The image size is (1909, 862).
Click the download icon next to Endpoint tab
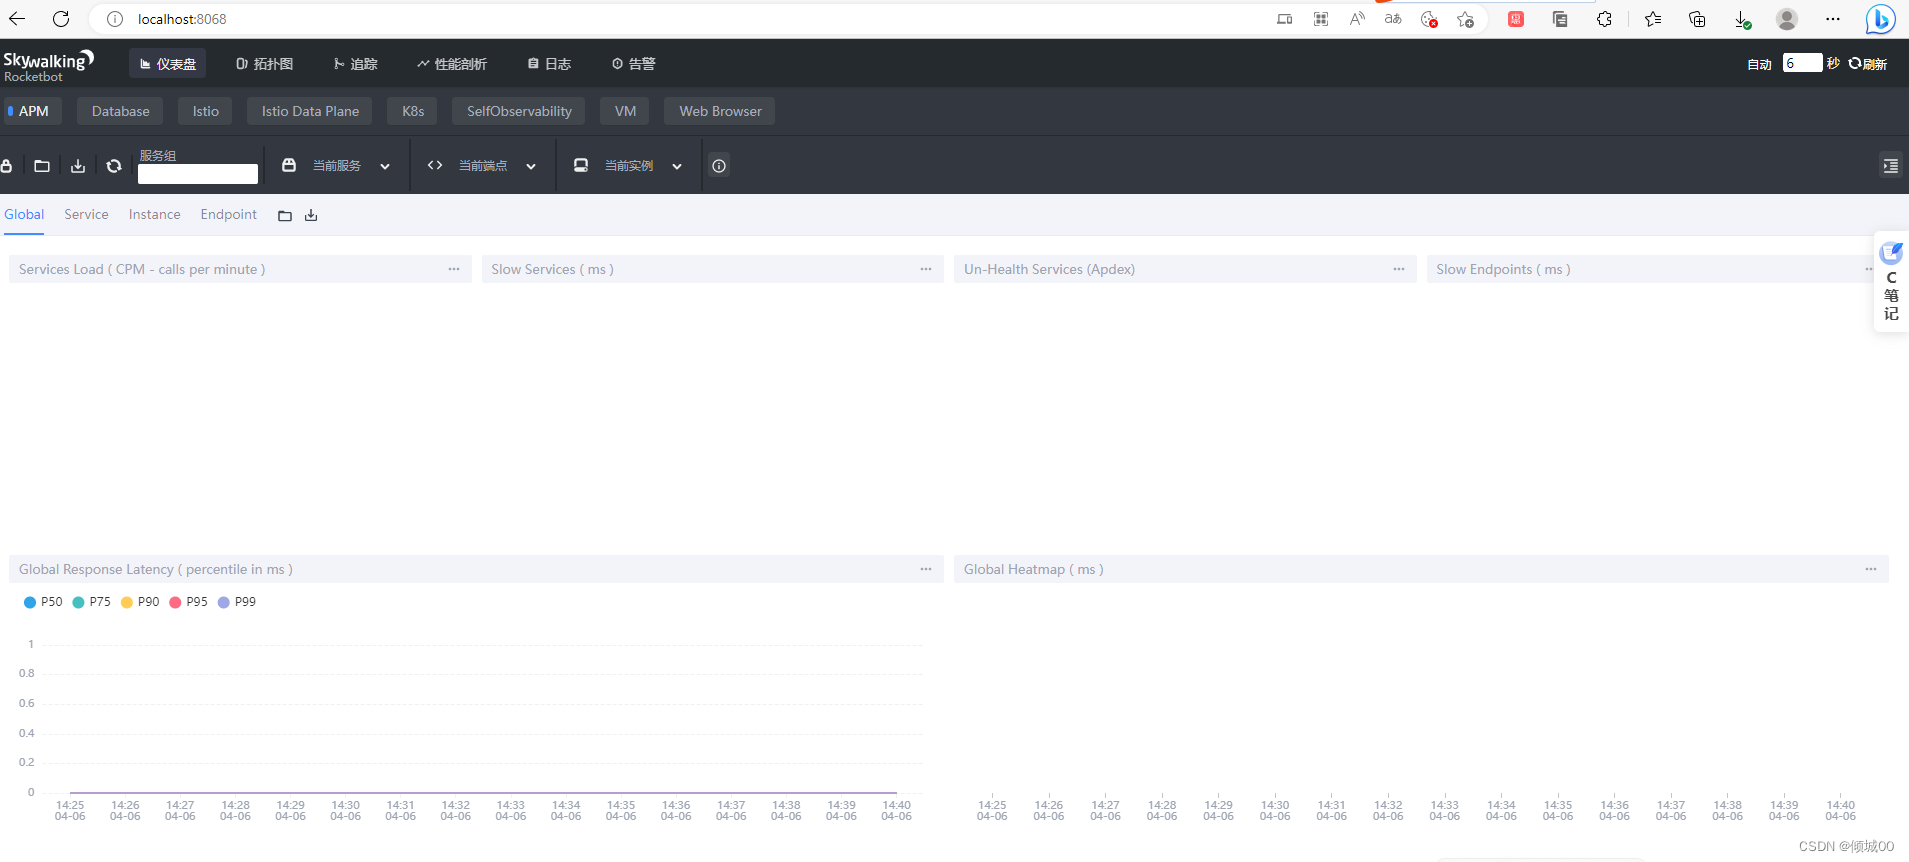click(x=311, y=216)
